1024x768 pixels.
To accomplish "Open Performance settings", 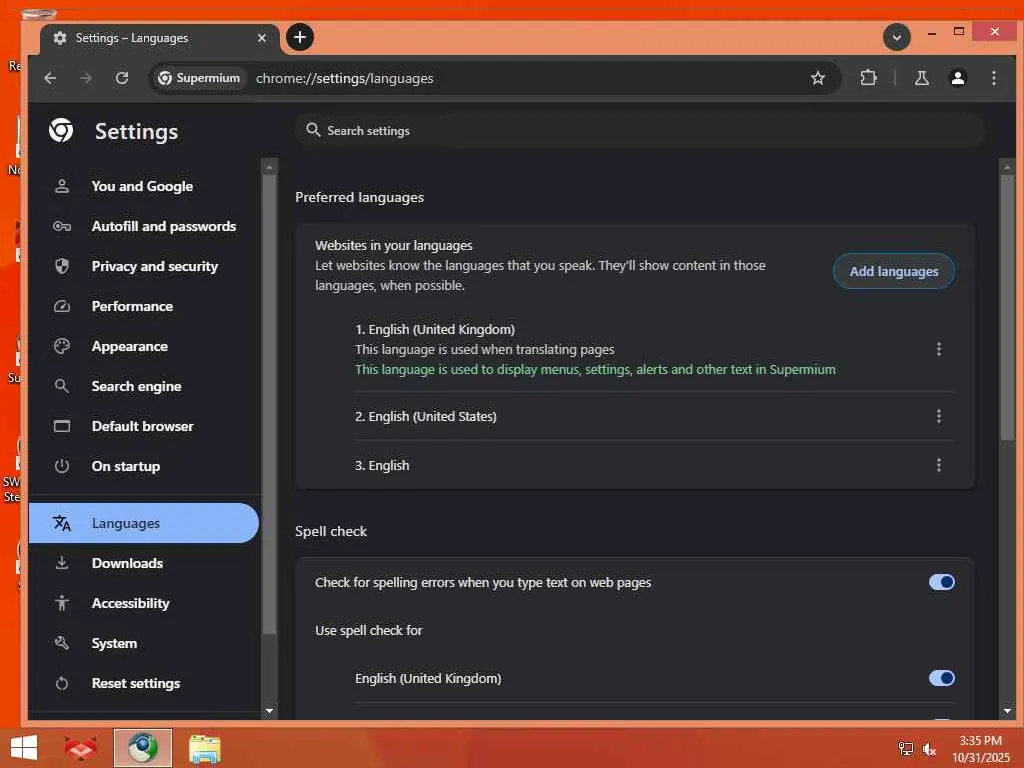I will [133, 306].
